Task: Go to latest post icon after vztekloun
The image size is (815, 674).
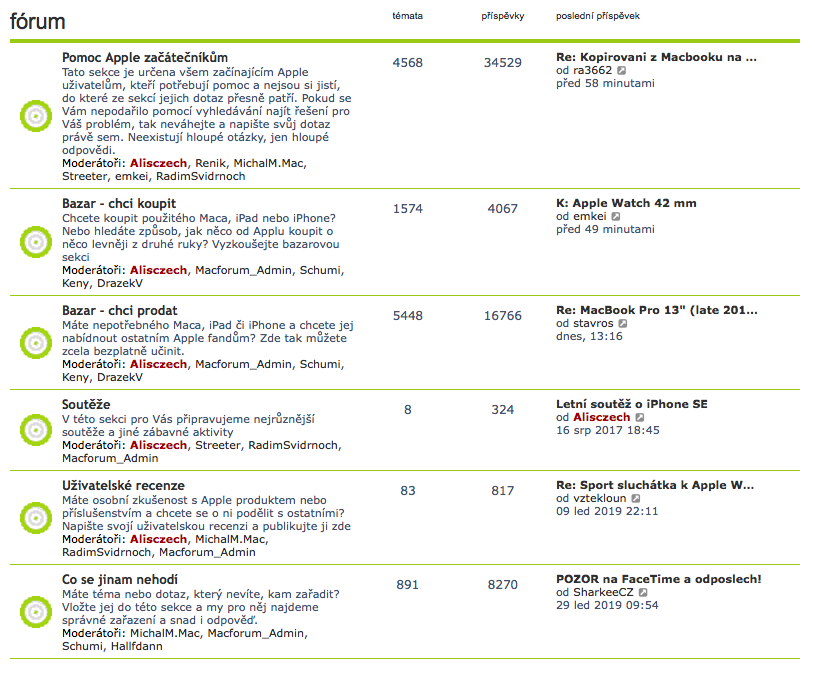Action: point(635,498)
